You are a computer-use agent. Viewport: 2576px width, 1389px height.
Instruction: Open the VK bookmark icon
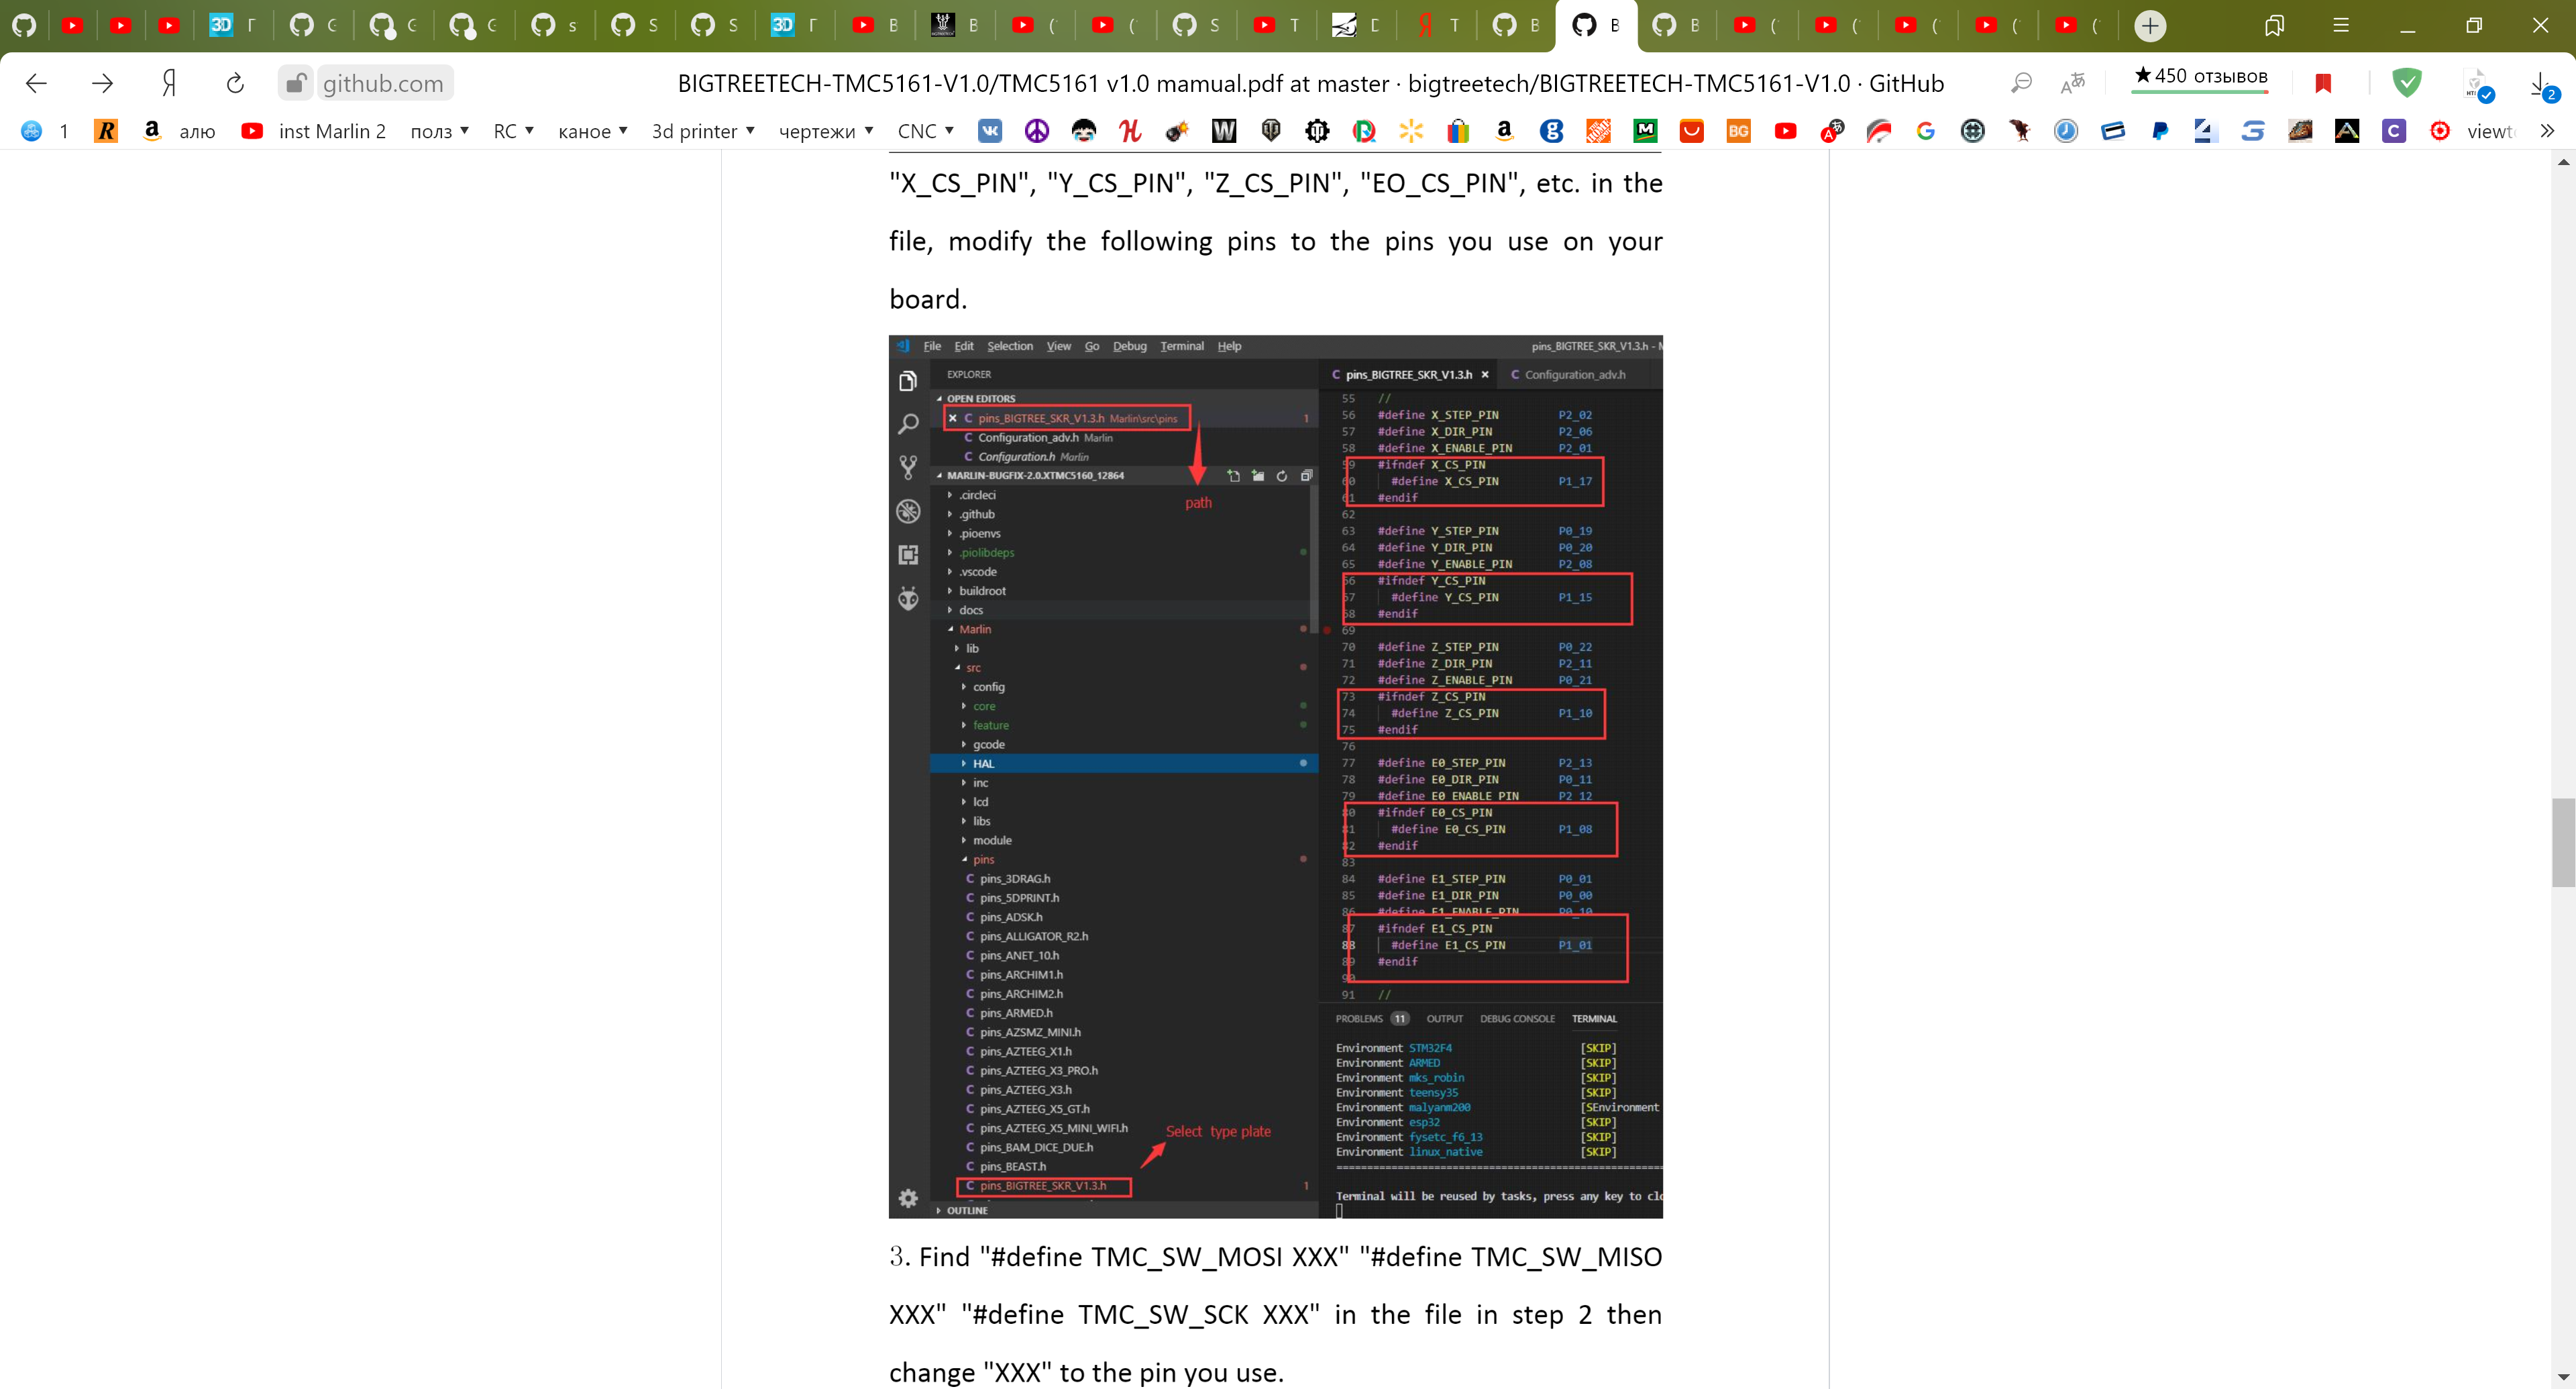(x=990, y=131)
